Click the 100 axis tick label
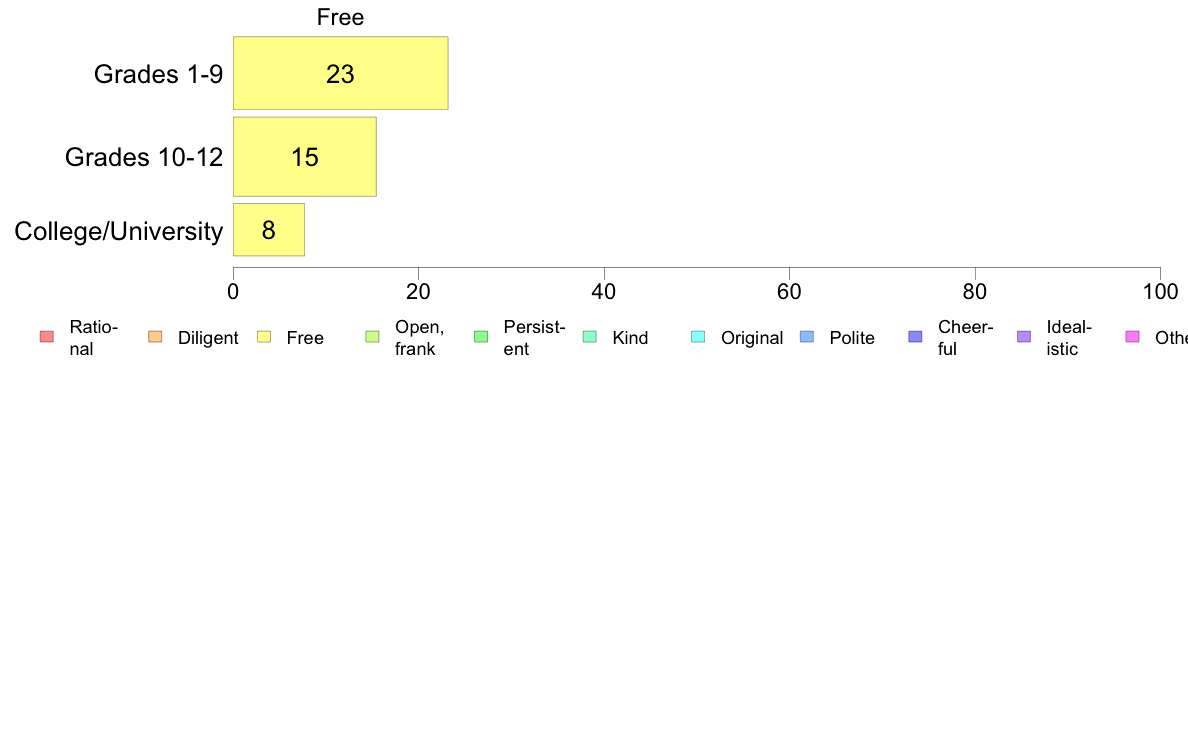 [x=1160, y=292]
